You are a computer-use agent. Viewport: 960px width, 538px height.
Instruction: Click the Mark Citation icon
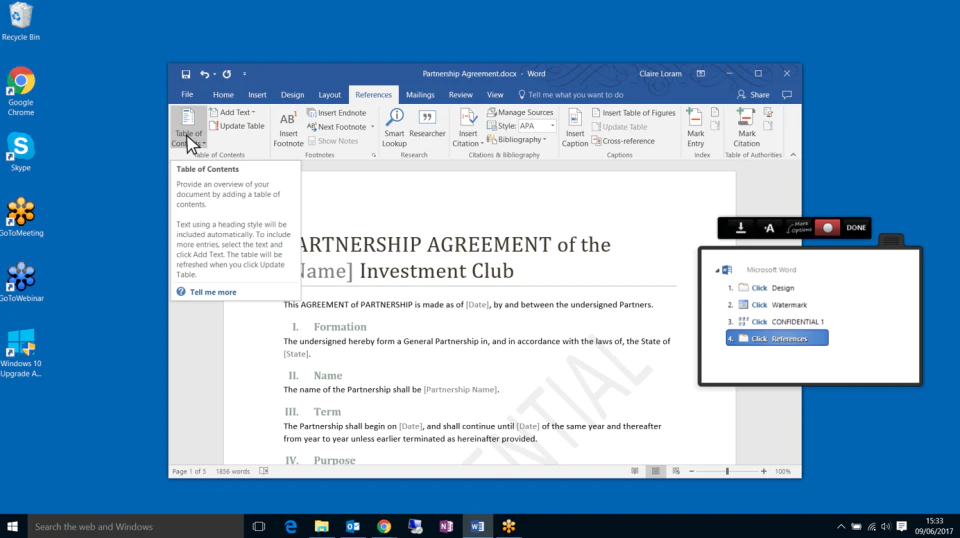(746, 128)
